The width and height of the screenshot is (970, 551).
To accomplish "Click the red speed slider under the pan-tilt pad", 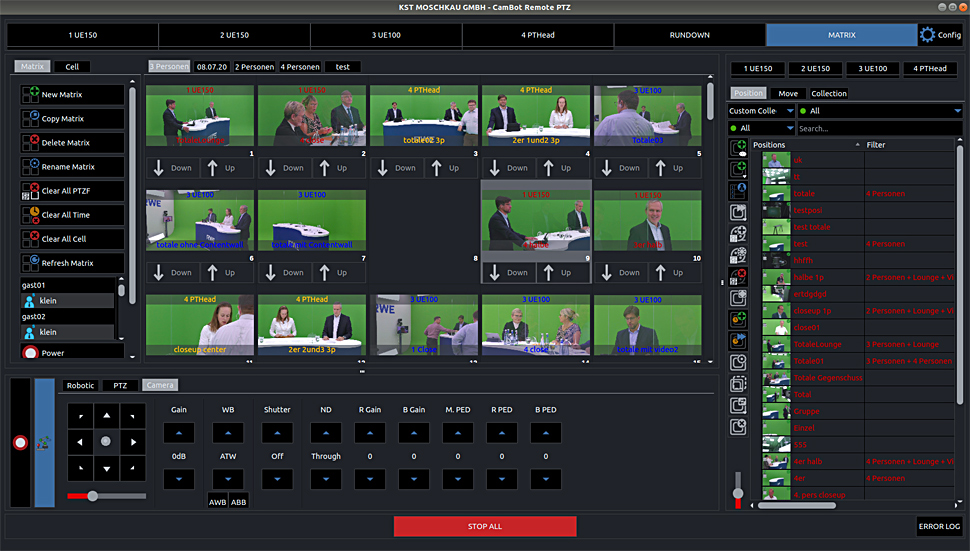I will pos(92,496).
